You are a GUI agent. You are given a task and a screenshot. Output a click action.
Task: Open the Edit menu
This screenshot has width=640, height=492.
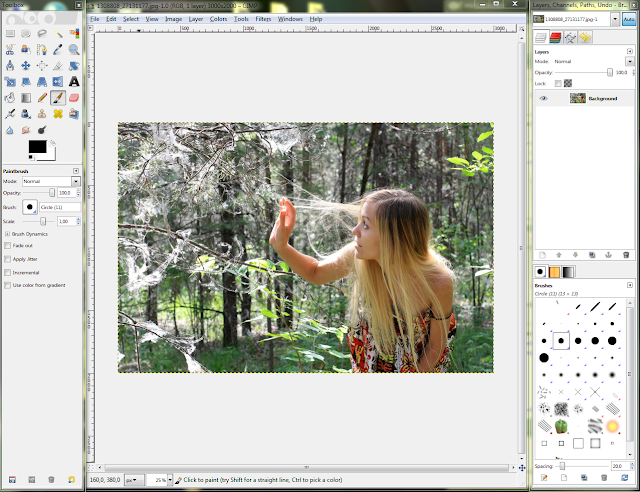click(111, 19)
